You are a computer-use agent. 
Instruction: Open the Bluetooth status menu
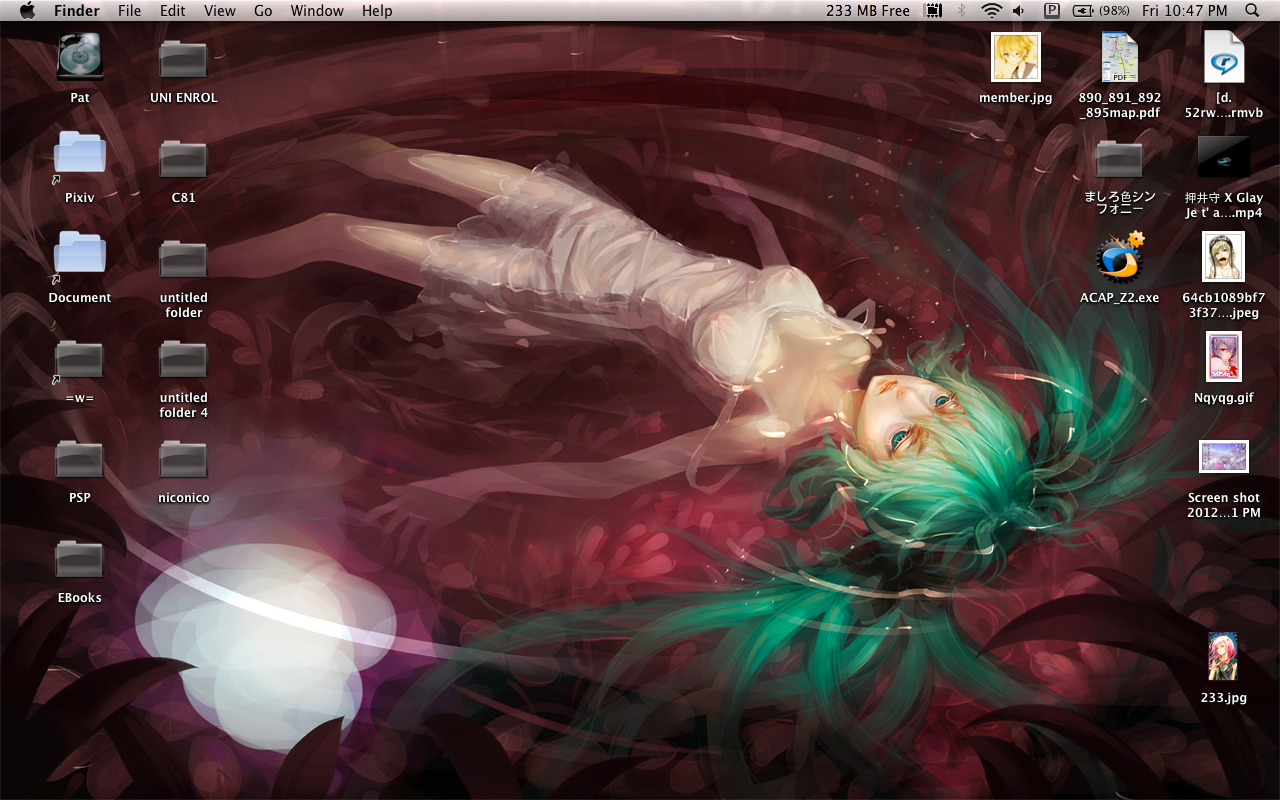962,11
